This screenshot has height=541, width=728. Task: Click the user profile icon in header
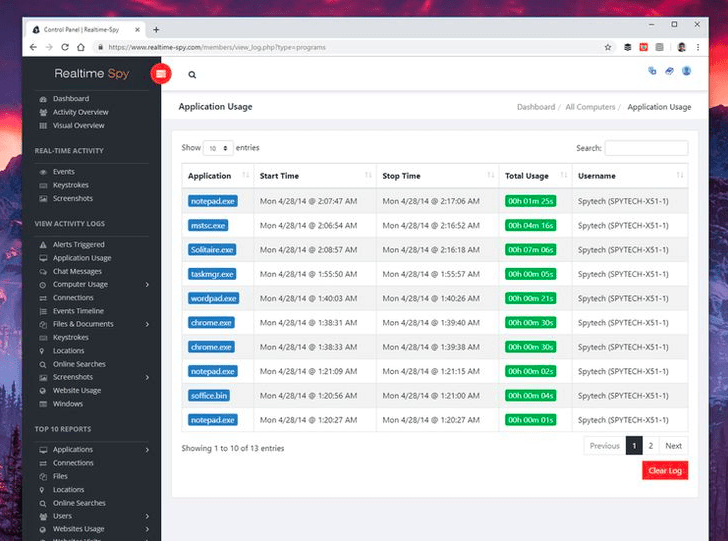tap(686, 71)
